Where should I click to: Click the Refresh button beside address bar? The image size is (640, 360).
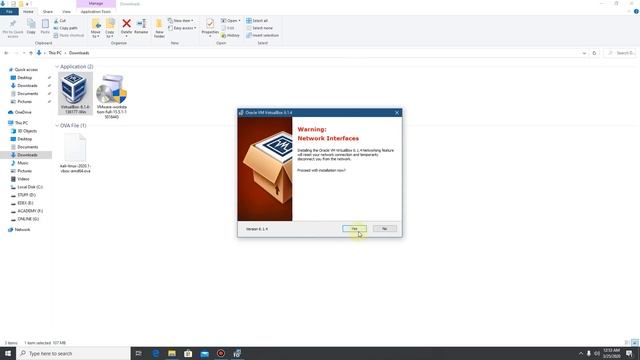[594, 53]
